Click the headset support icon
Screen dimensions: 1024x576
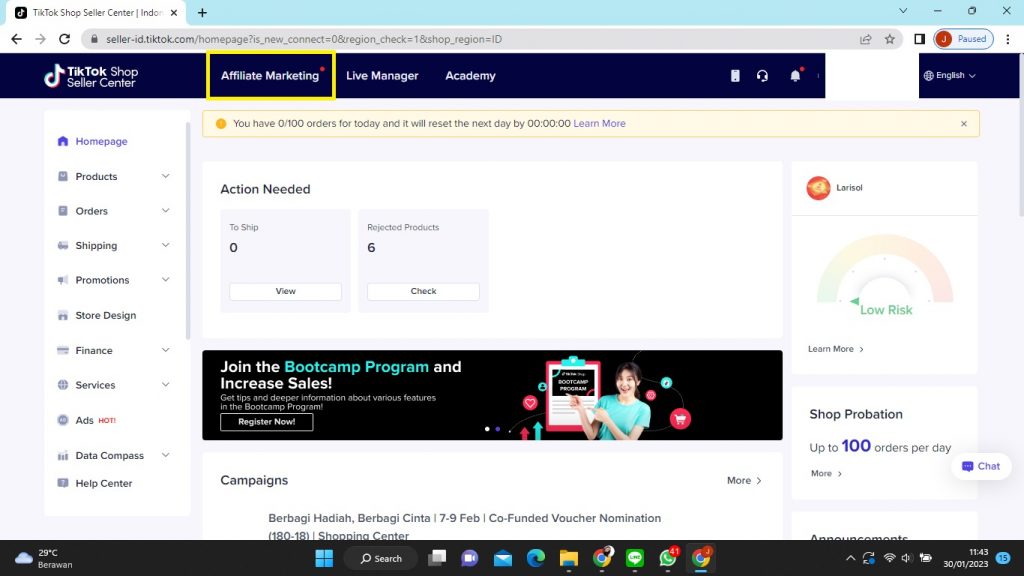pos(762,76)
